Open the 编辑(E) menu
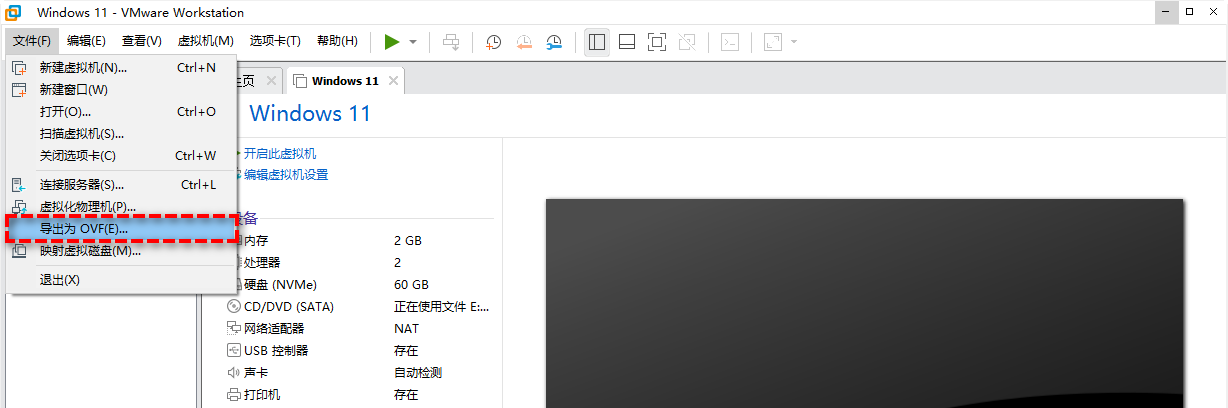This screenshot has height=408, width=1228. (86, 41)
